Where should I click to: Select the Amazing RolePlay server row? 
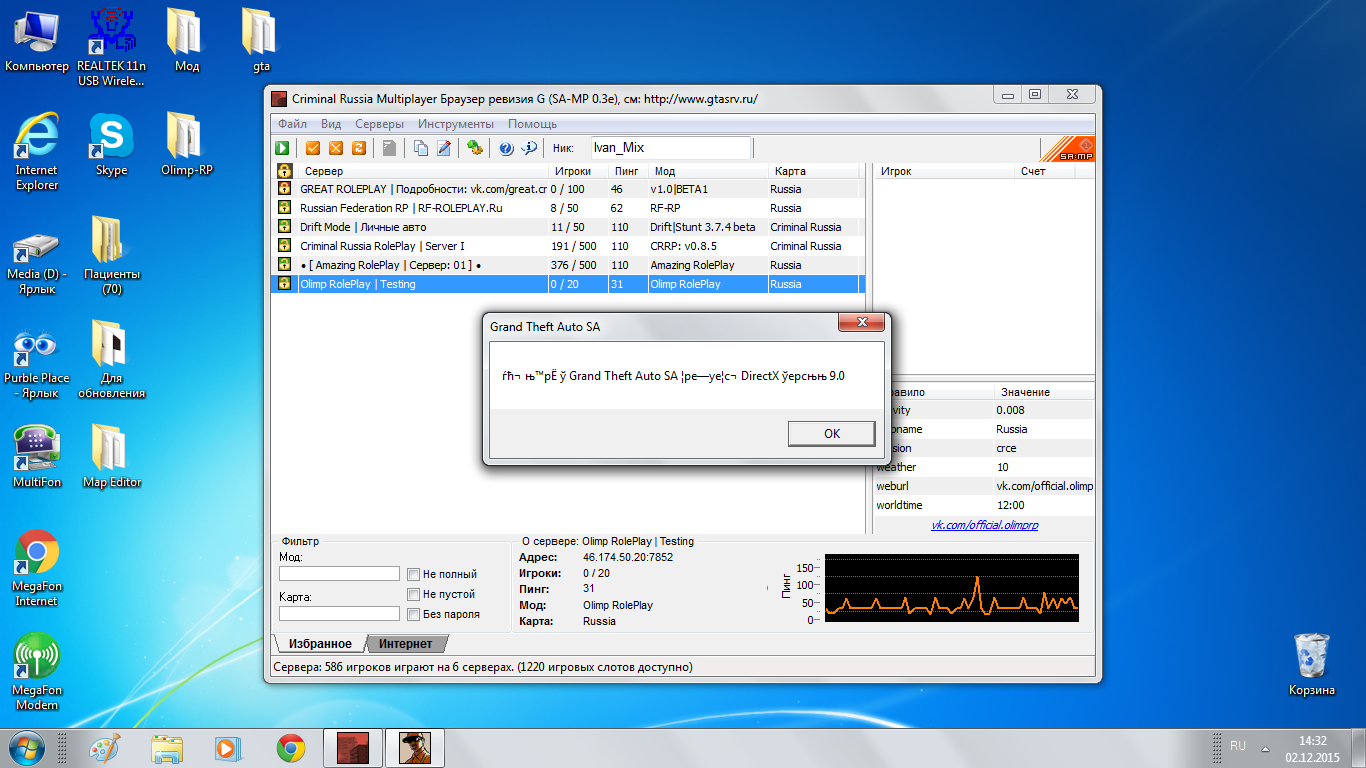click(567, 265)
